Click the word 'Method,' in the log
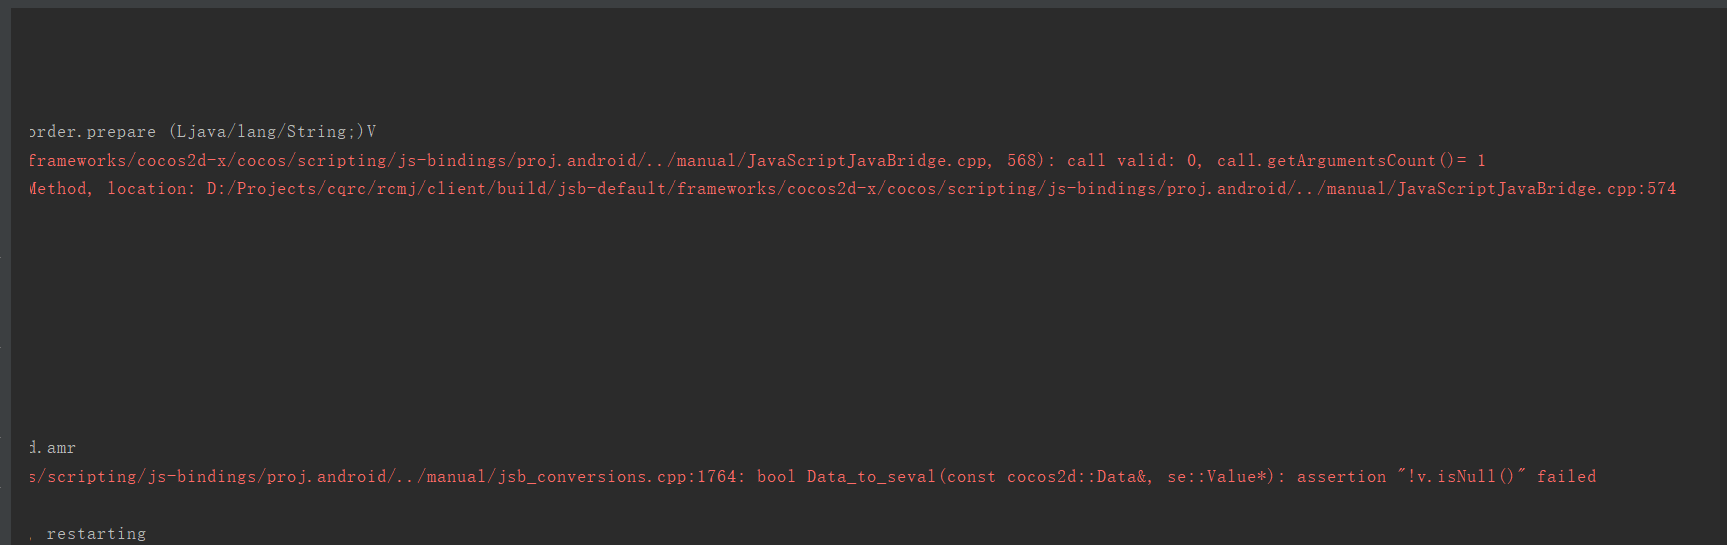Viewport: 1727px width, 545px height. pyautogui.click(x=60, y=189)
